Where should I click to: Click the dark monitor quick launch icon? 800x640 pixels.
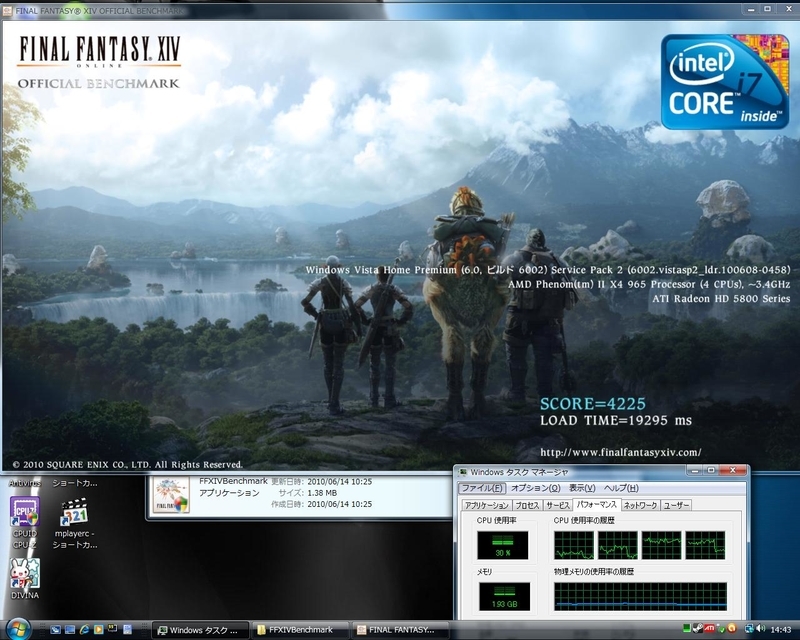coord(112,628)
